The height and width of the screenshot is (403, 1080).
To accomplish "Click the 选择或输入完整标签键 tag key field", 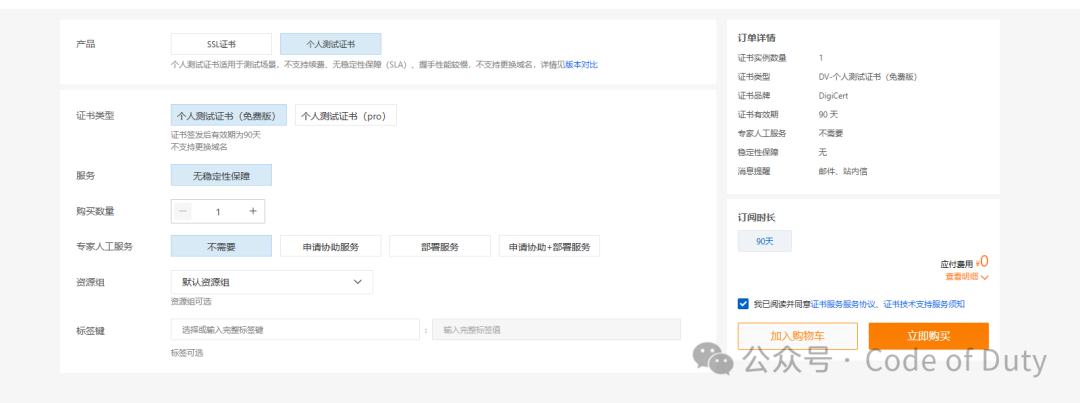I will 295,329.
